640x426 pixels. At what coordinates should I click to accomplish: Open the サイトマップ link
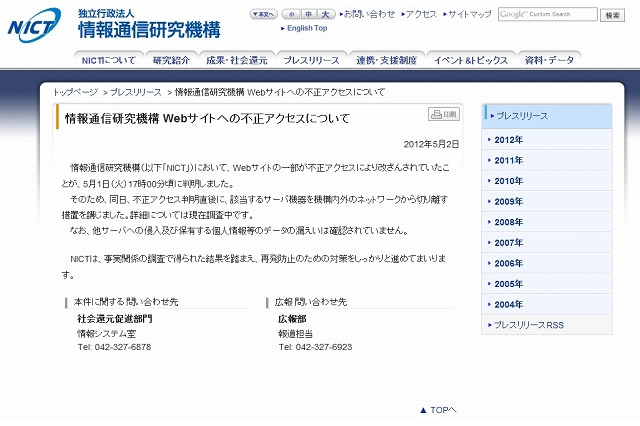coord(468,14)
